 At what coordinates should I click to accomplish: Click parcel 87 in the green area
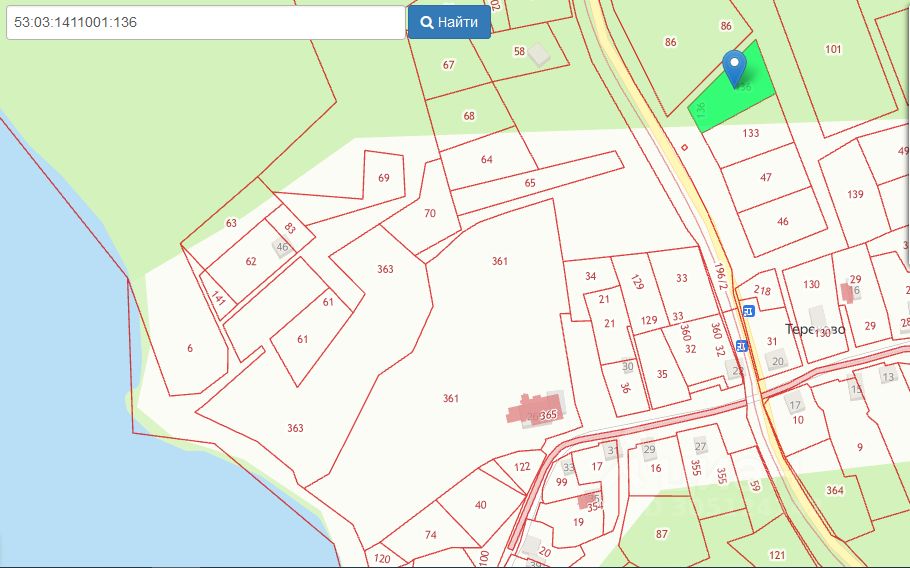pyautogui.click(x=661, y=535)
